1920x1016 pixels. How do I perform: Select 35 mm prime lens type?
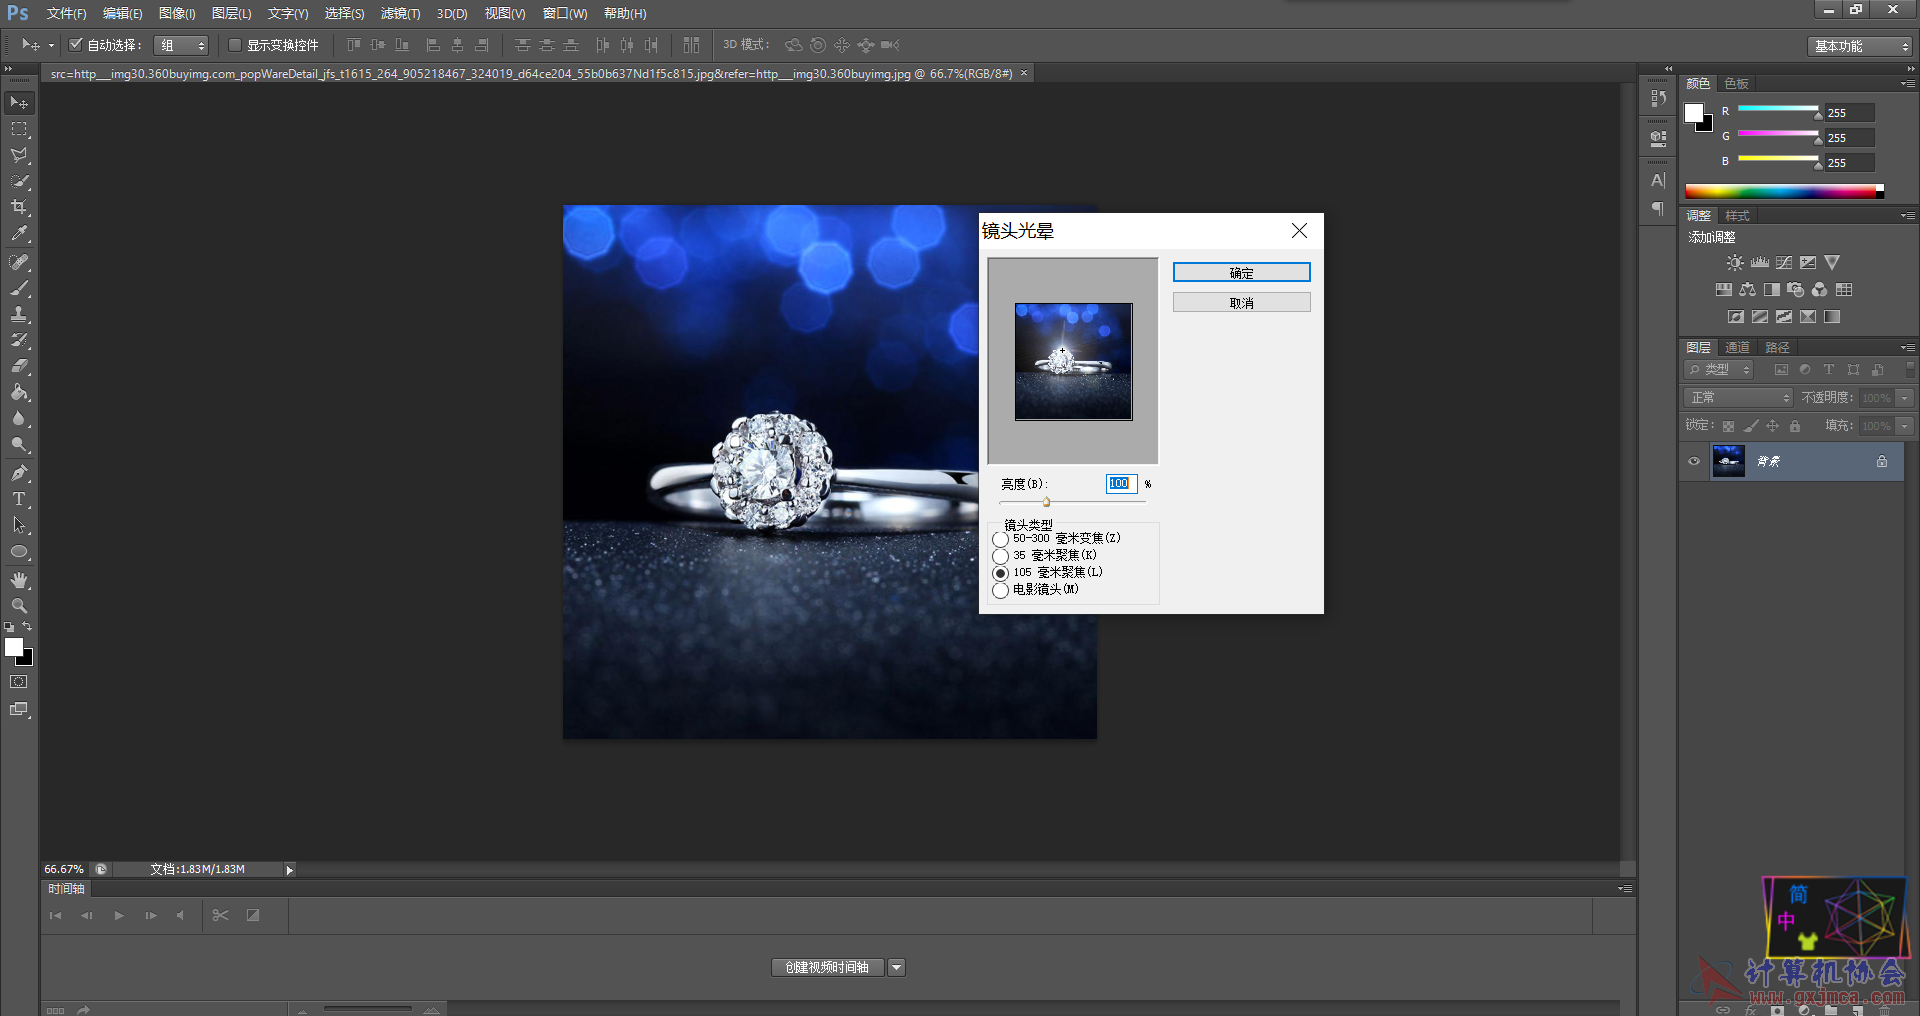pos(1001,556)
